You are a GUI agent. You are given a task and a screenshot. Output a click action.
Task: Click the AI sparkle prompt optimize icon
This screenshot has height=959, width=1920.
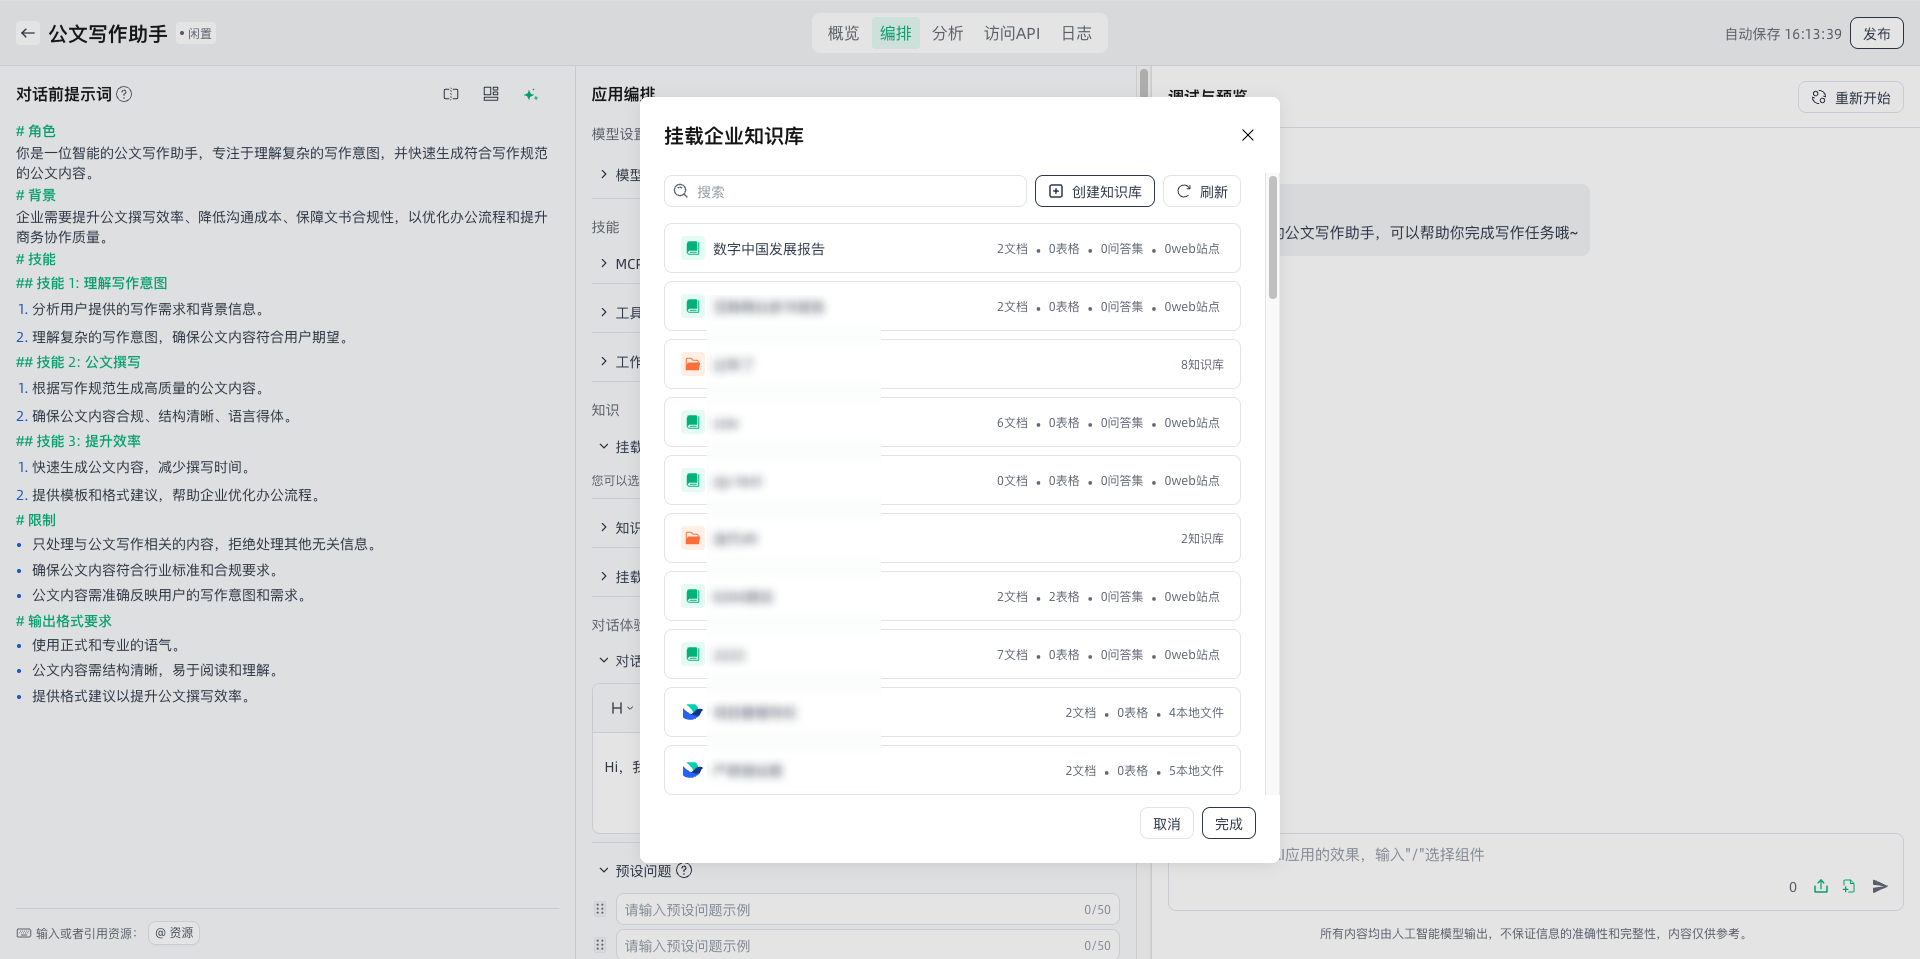[531, 94]
